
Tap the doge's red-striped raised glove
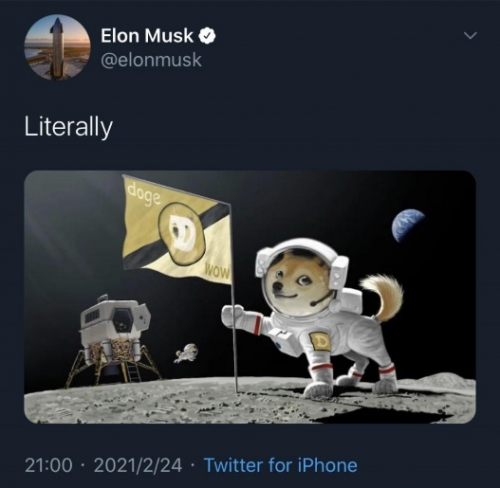[x=235, y=316]
